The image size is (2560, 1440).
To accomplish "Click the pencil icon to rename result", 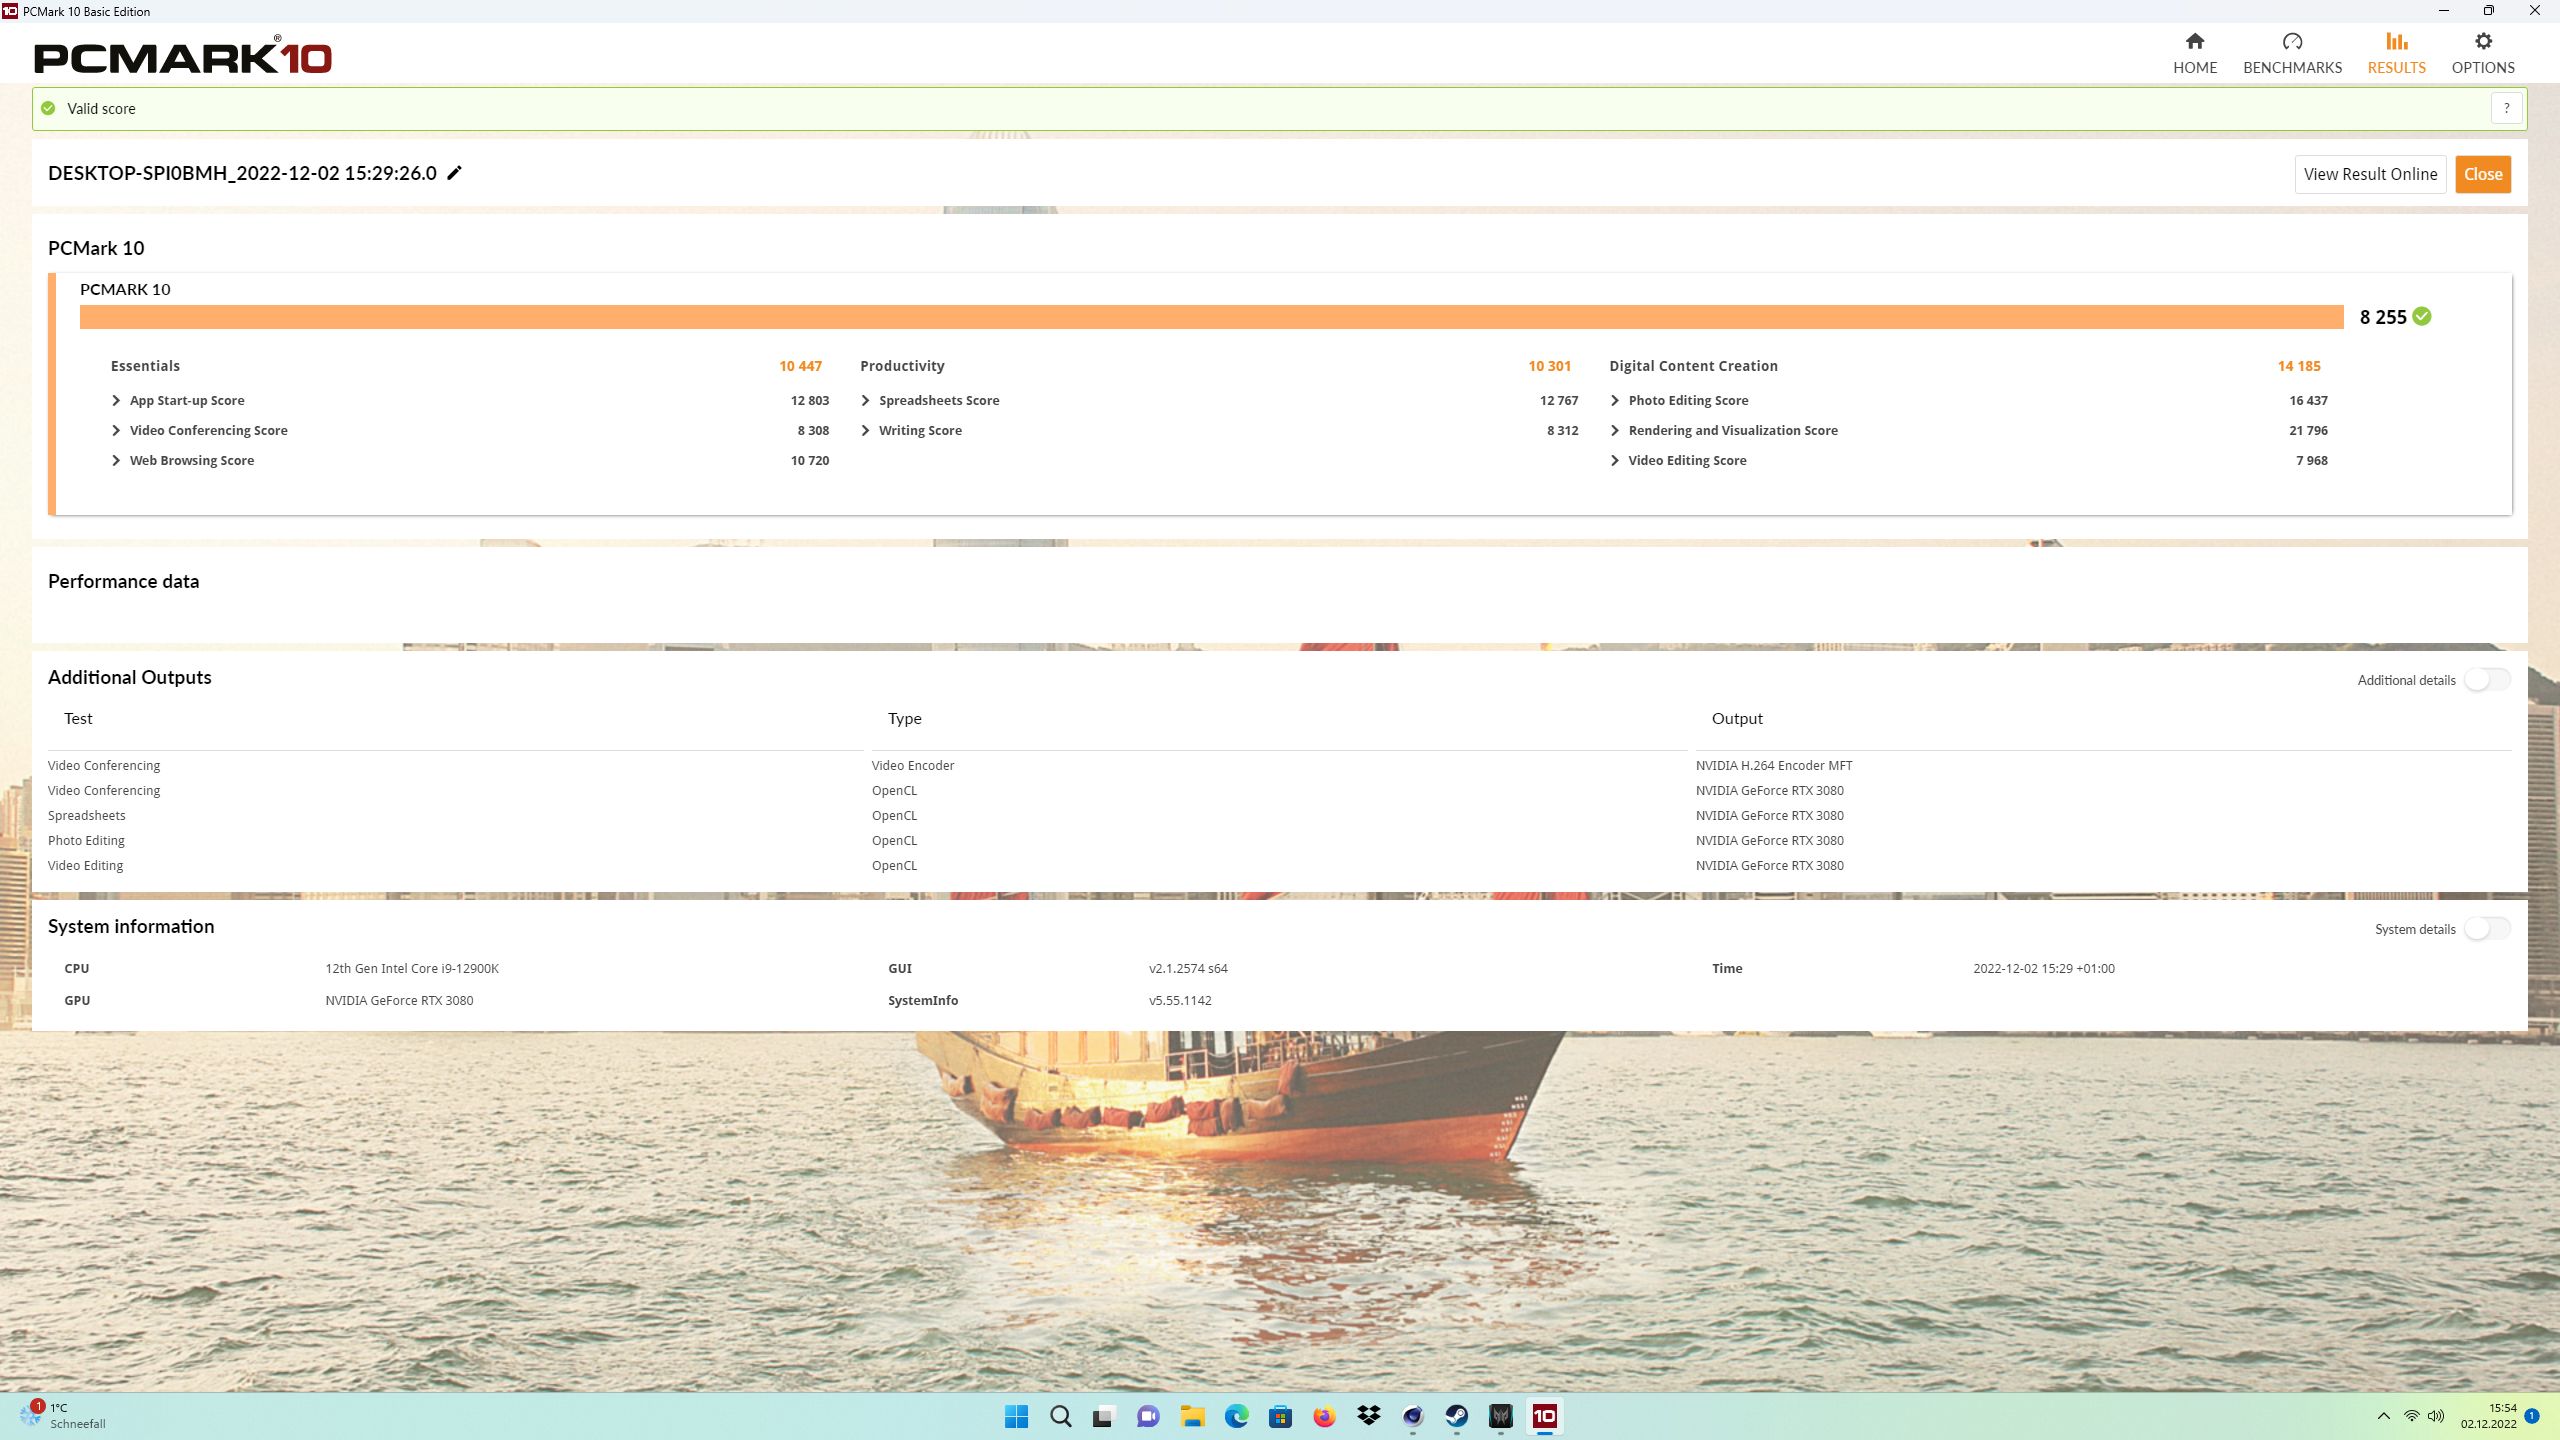I will [x=455, y=173].
